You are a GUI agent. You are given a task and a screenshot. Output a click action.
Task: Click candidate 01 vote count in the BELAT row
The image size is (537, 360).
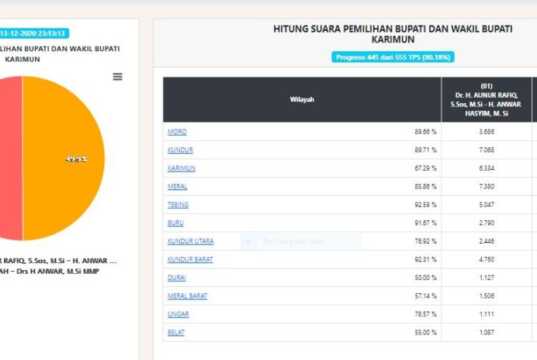[x=486, y=333]
